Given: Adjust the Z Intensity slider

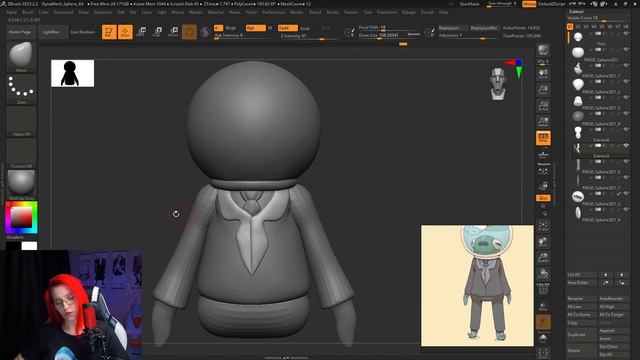Looking at the screenshot, I should (309, 36).
